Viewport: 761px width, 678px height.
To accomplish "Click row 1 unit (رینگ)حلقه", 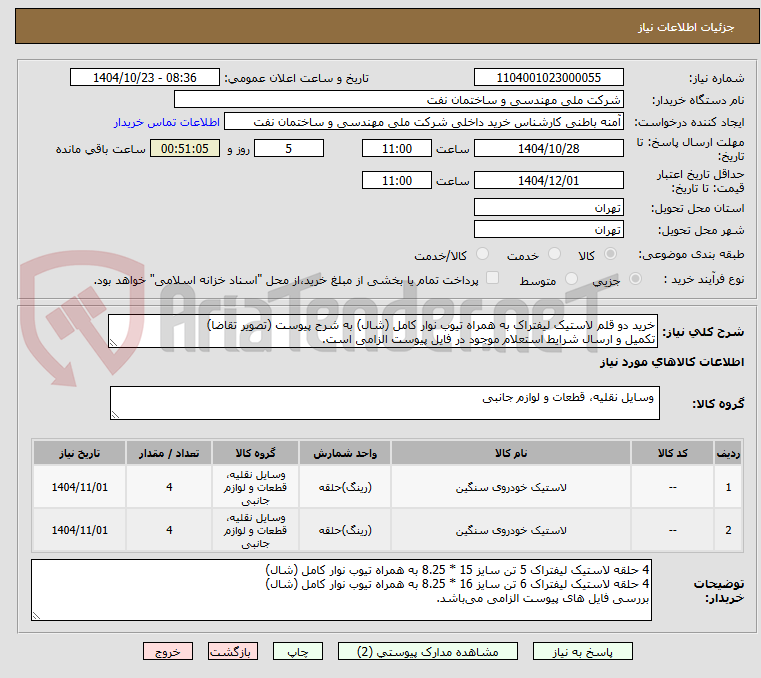I will click(345, 487).
